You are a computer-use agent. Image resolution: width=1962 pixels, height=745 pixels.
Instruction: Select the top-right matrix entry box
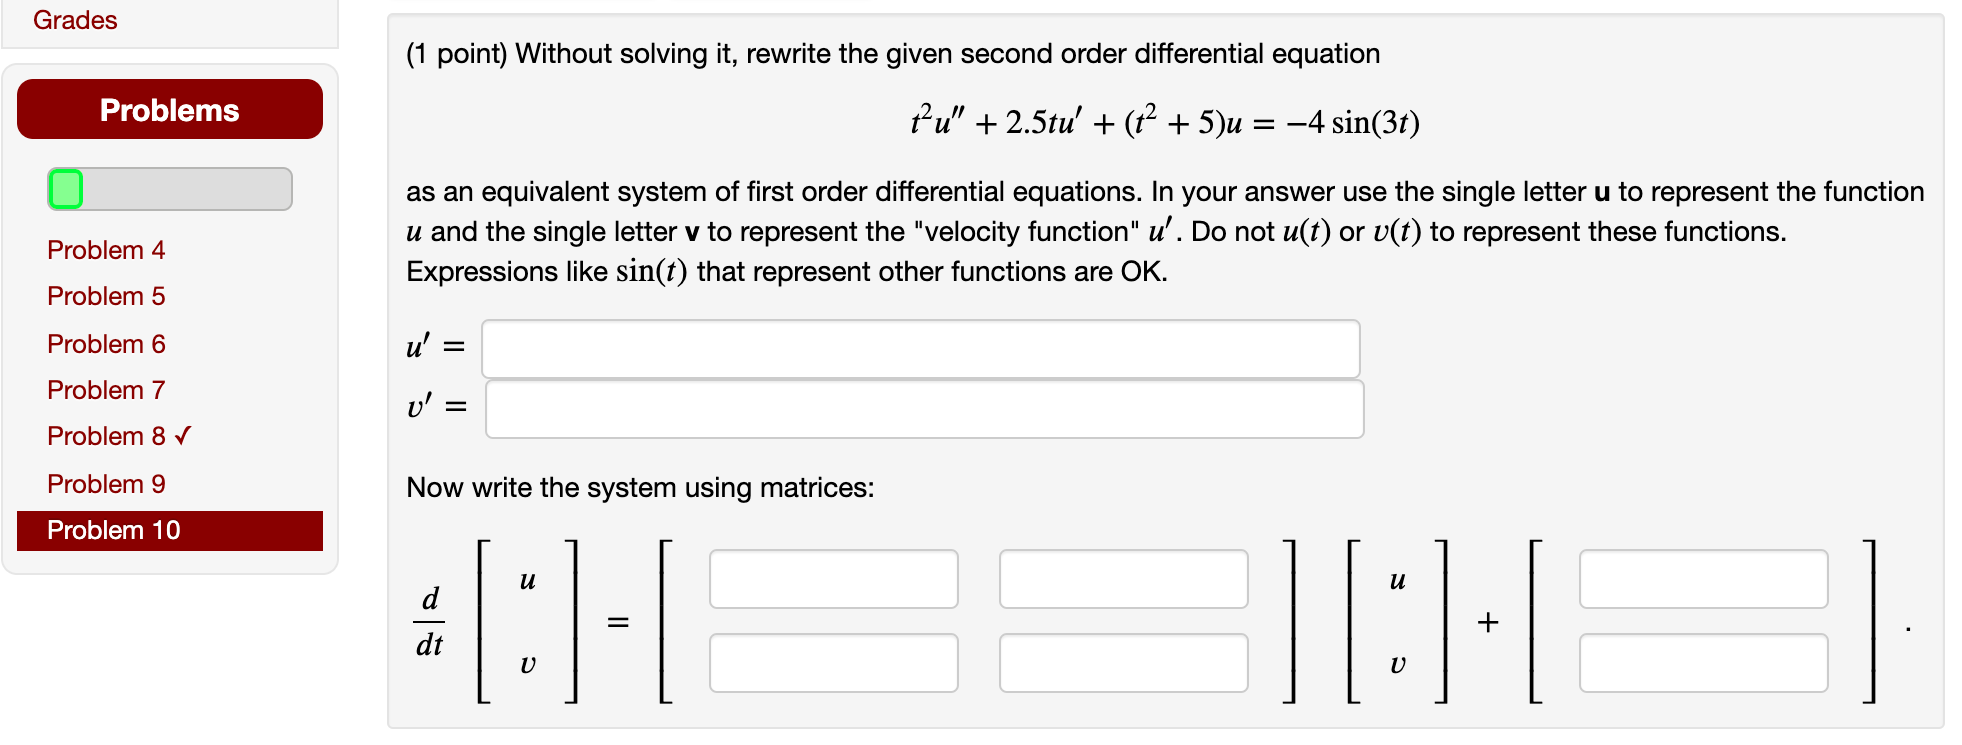[1123, 578]
